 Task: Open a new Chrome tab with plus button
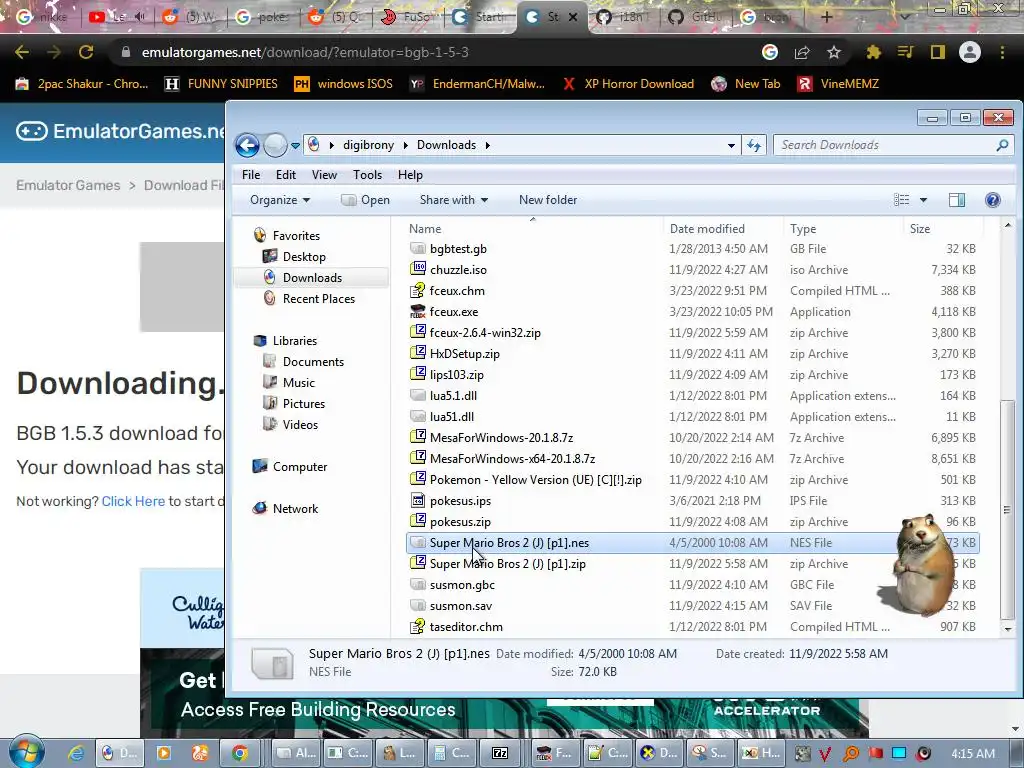coord(826,17)
